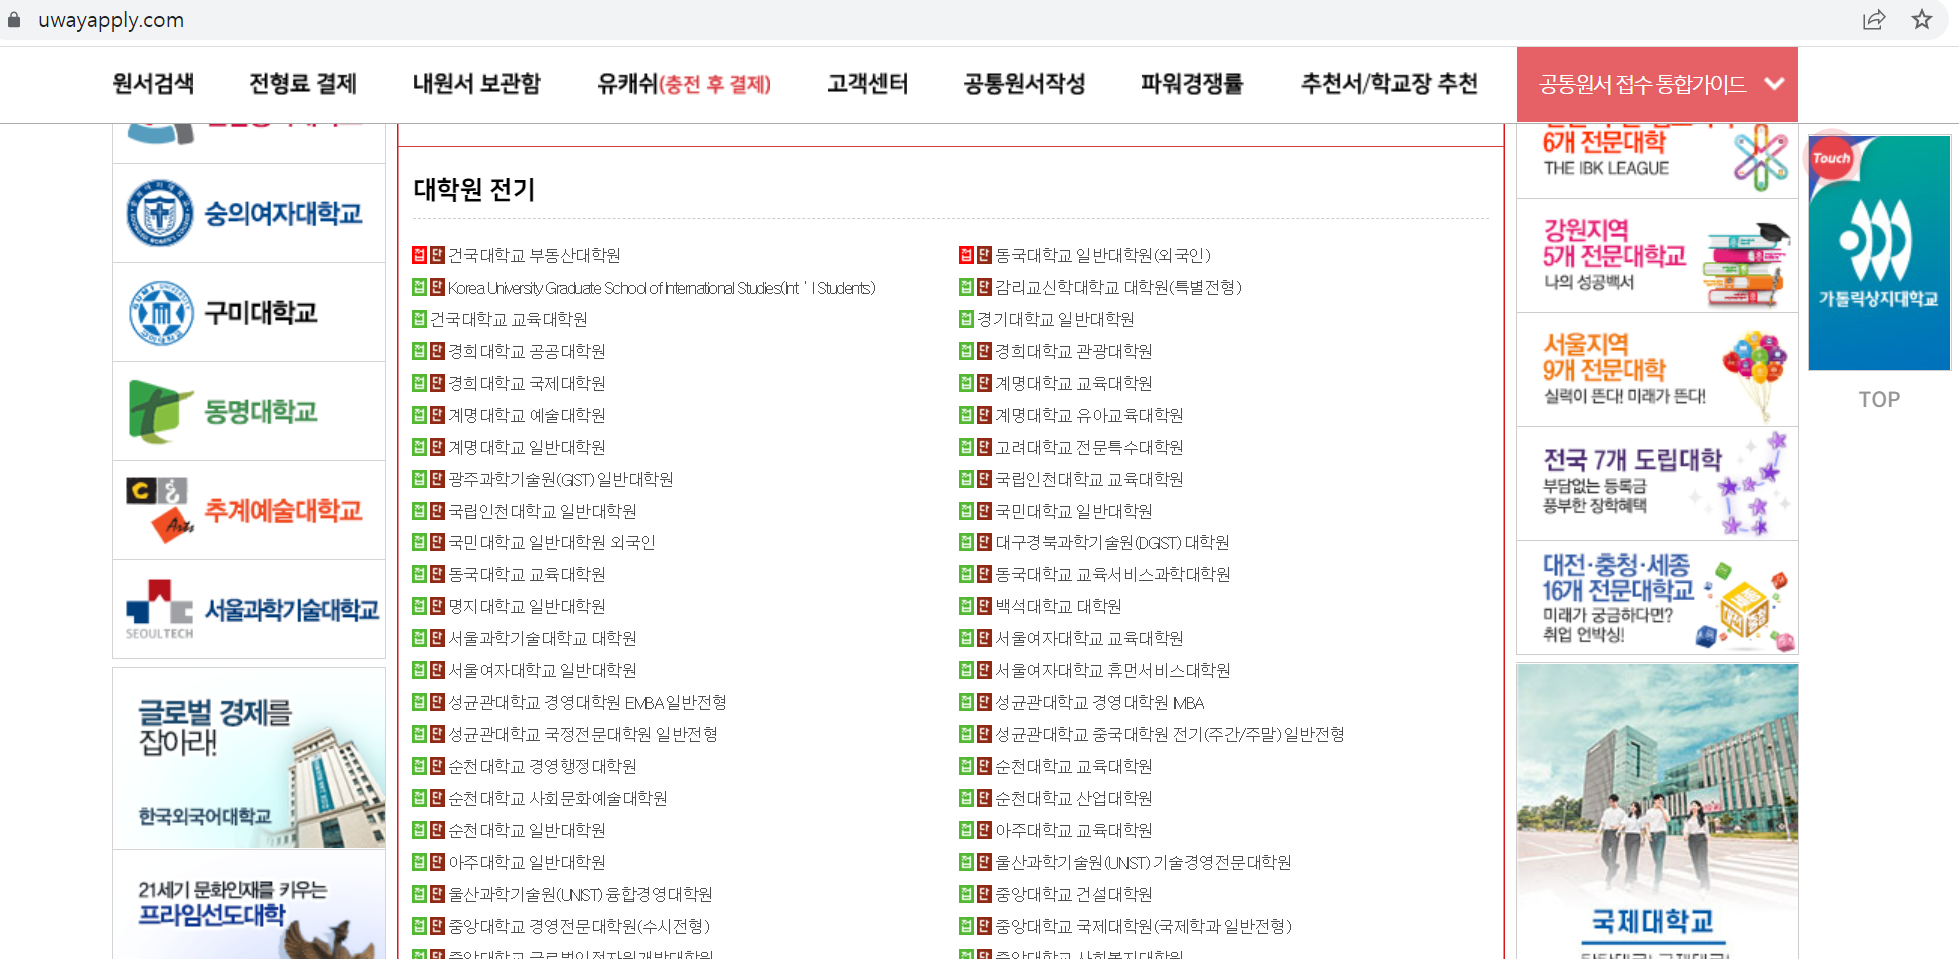This screenshot has width=1959, height=959.
Task: Open the 프라임선도대학 banner
Action: [249, 905]
